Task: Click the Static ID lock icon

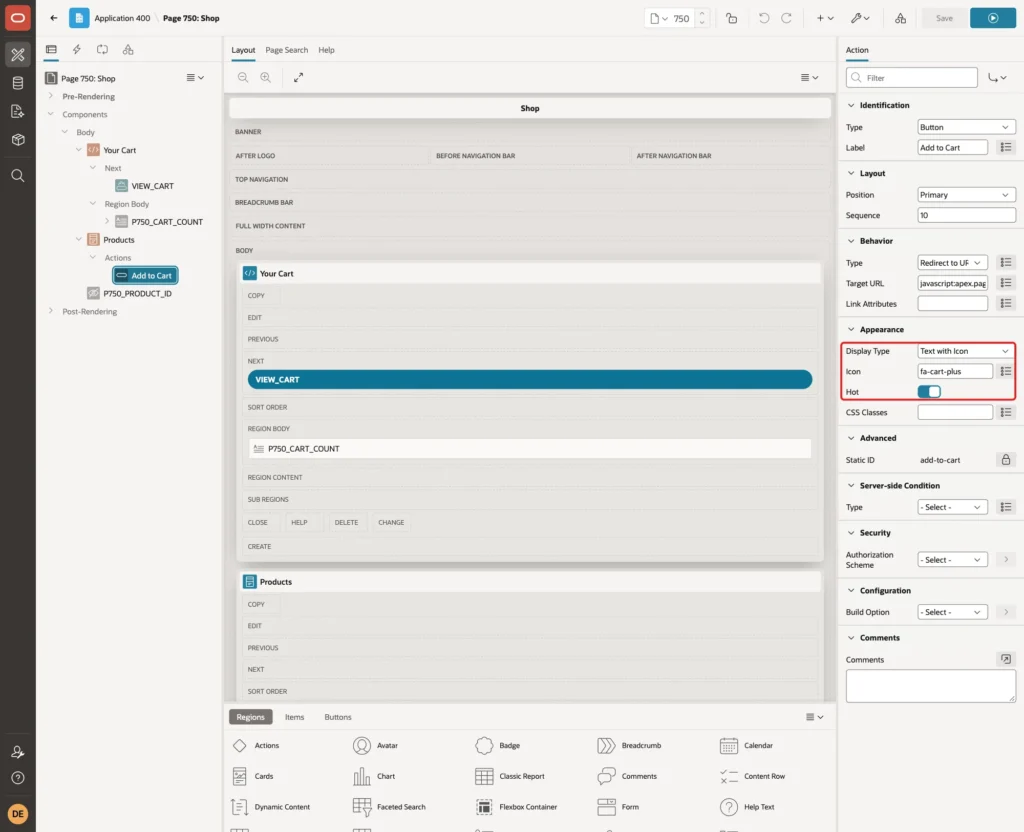Action: (1006, 460)
